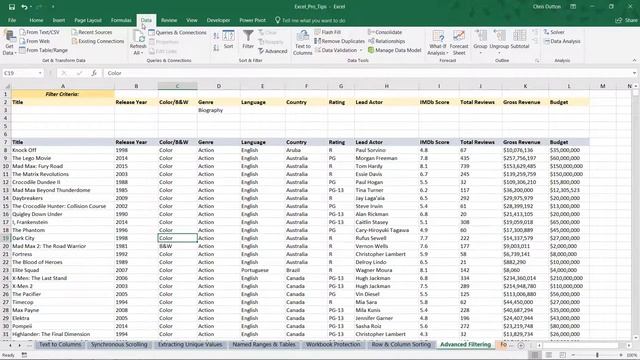Screen dimensions: 640x360
Task: Click the Biography criteria cell
Action: 219,110
